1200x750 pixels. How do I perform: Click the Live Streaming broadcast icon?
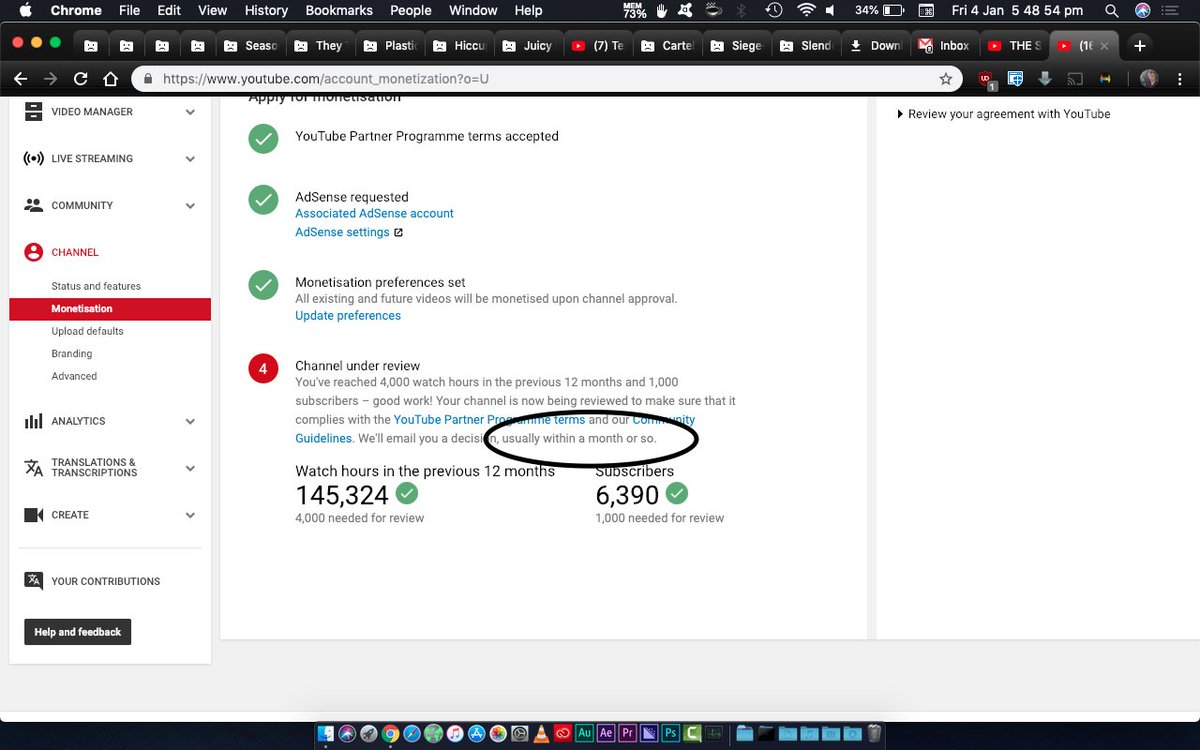pyautogui.click(x=33, y=159)
